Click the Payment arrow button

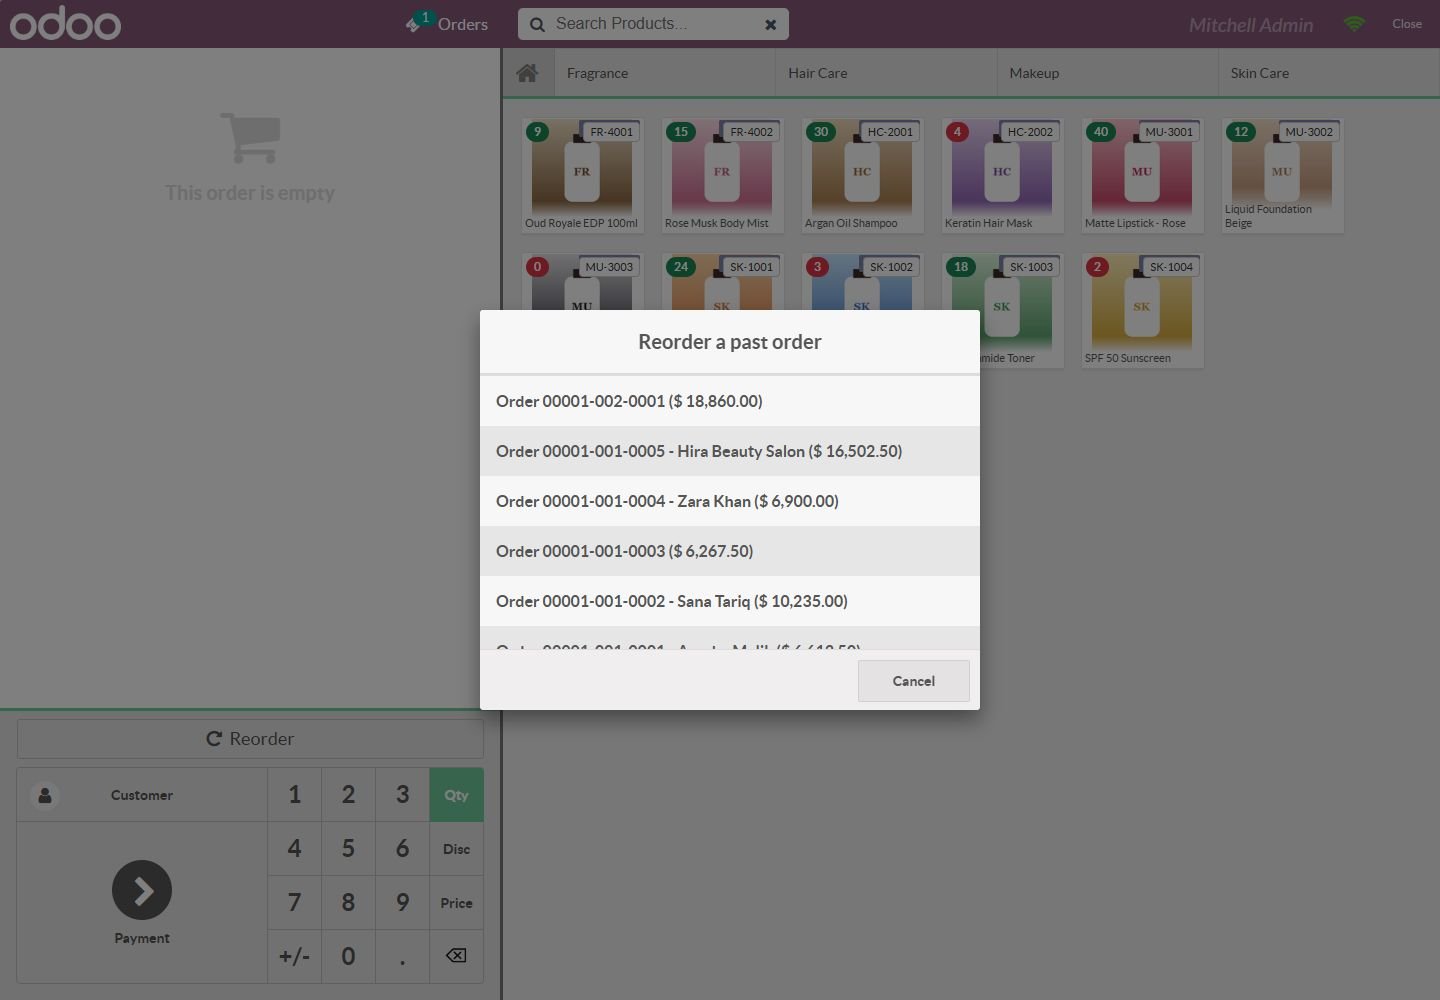[x=142, y=890]
